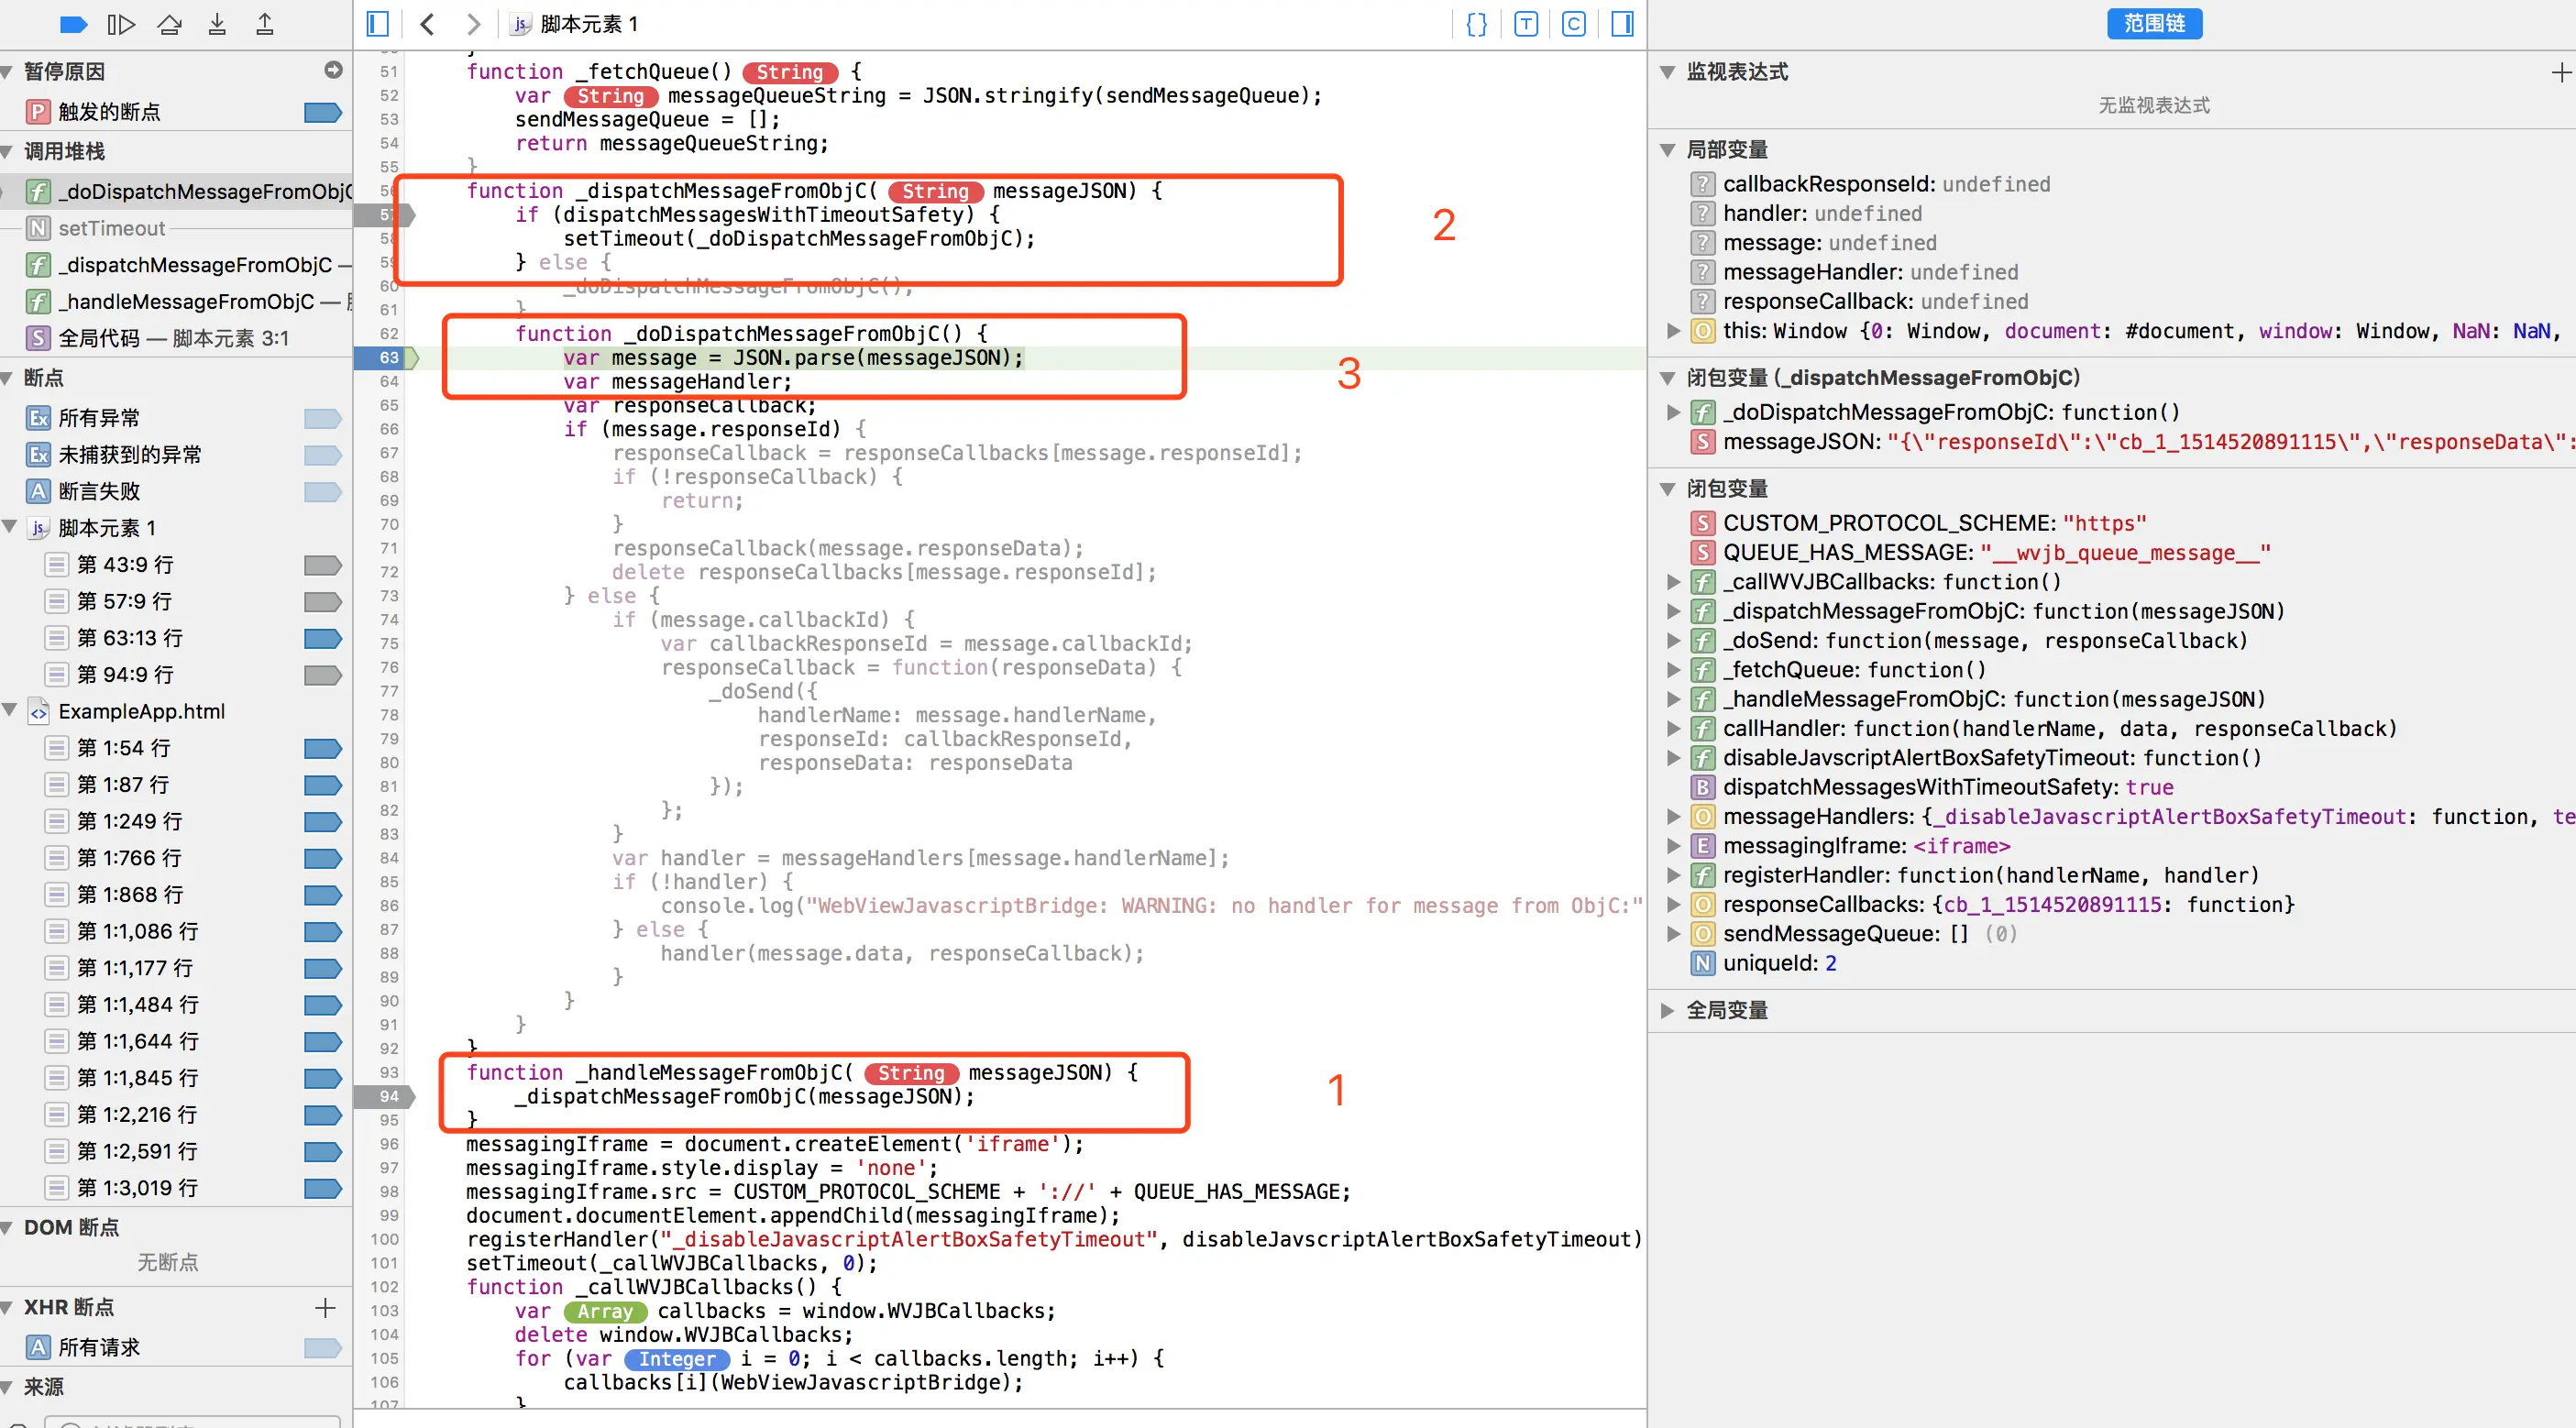Hide the left navigation sidebar icon
This screenshot has height=1428, width=2576.
(x=377, y=24)
